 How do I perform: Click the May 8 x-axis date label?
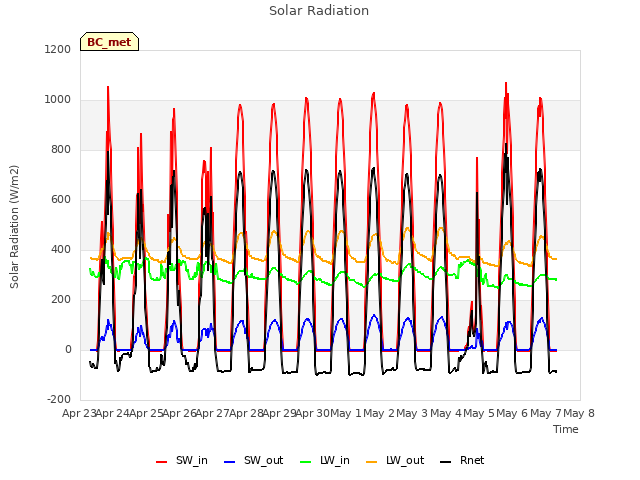tap(579, 413)
